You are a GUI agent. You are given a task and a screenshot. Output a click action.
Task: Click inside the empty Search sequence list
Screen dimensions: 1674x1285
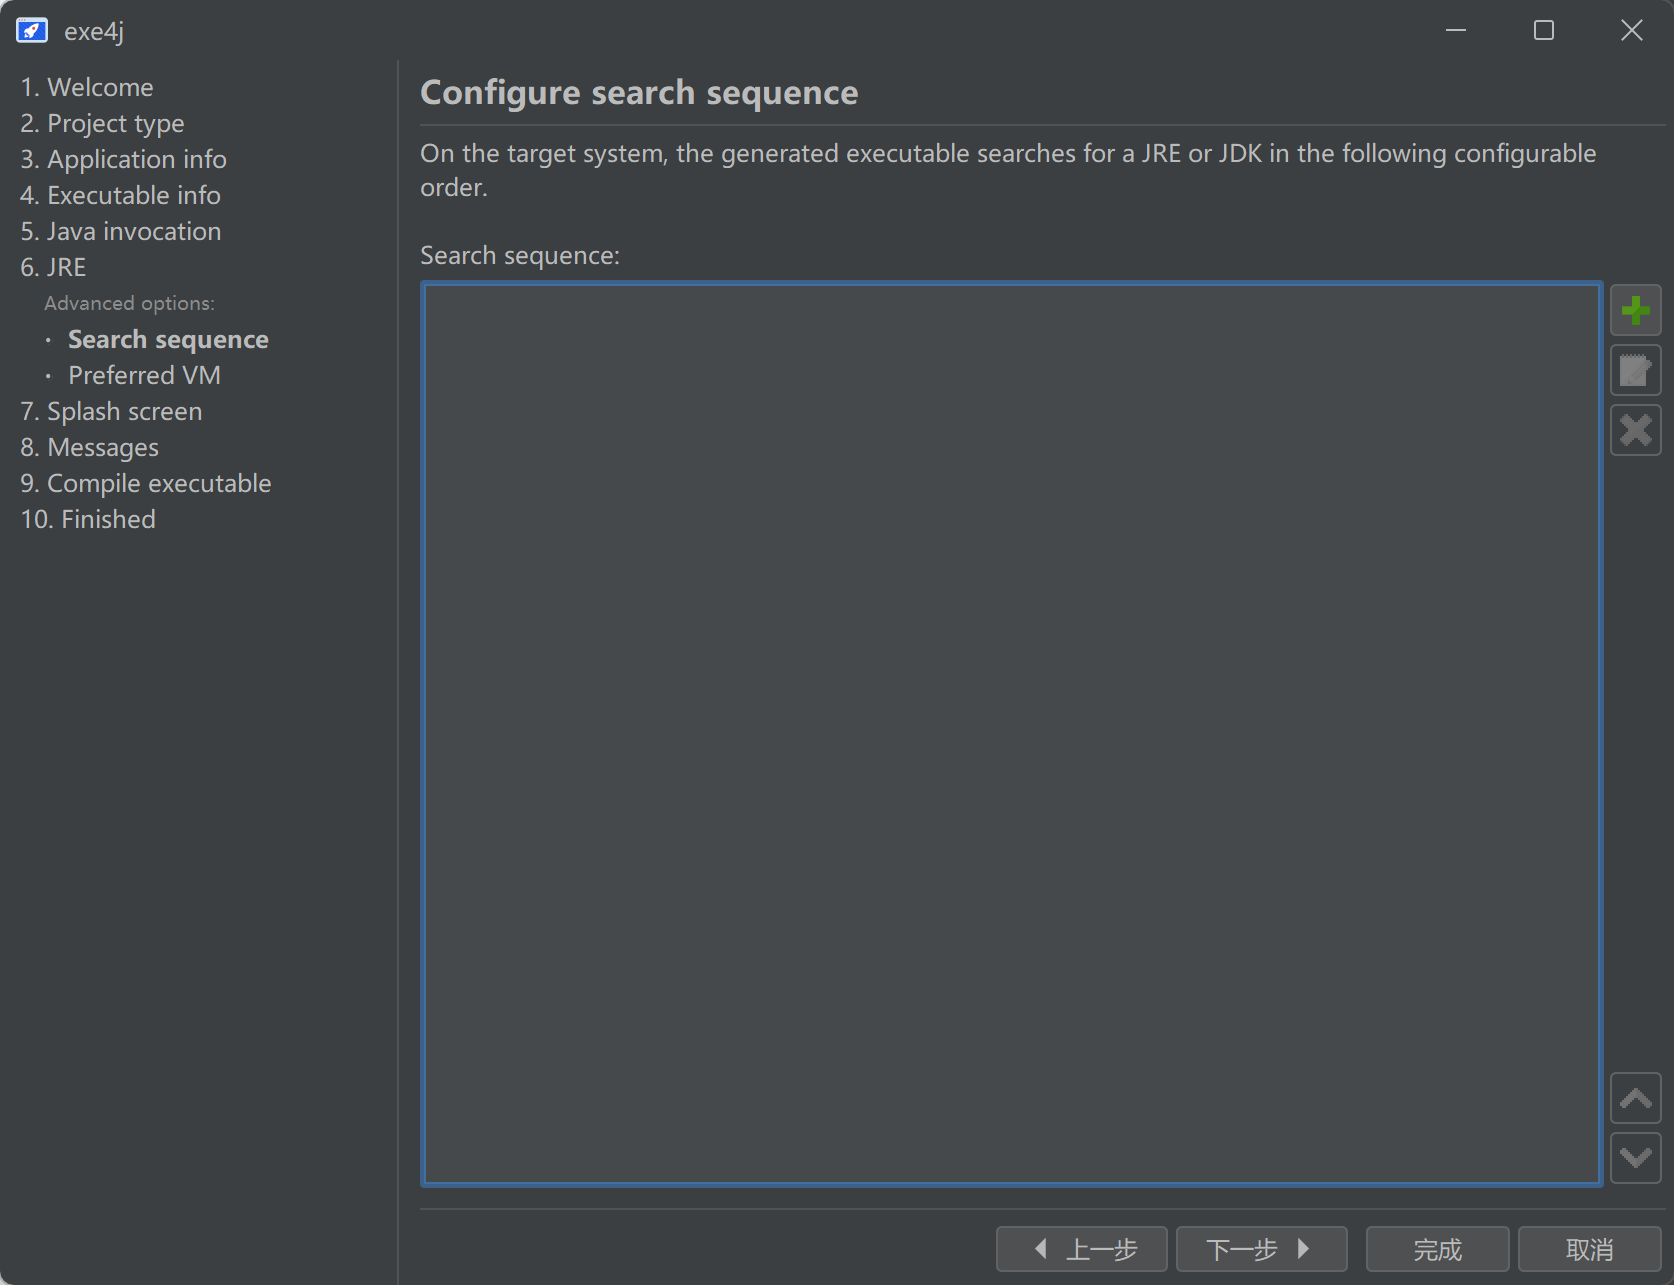coord(1010,734)
